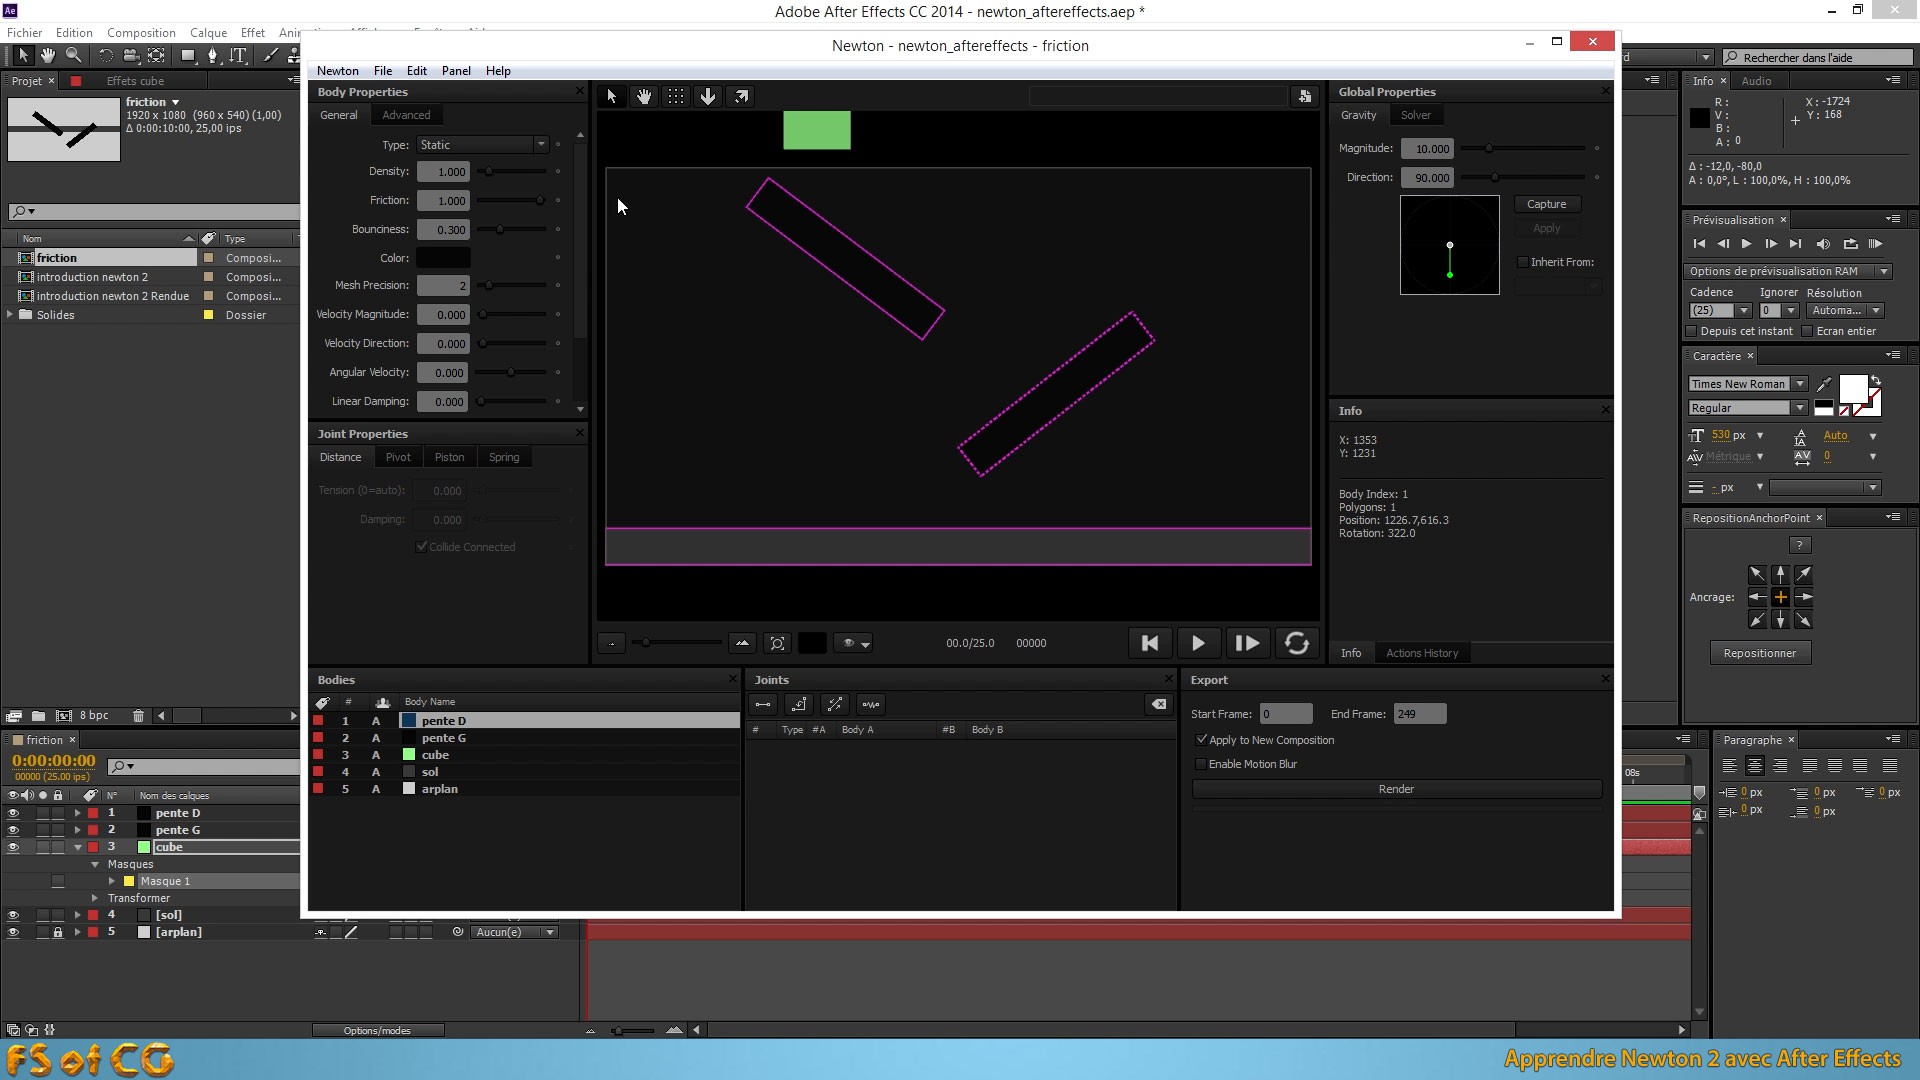Enable Motion Blur checkbox in Export panel
The image size is (1920, 1080).
[x=1201, y=764]
